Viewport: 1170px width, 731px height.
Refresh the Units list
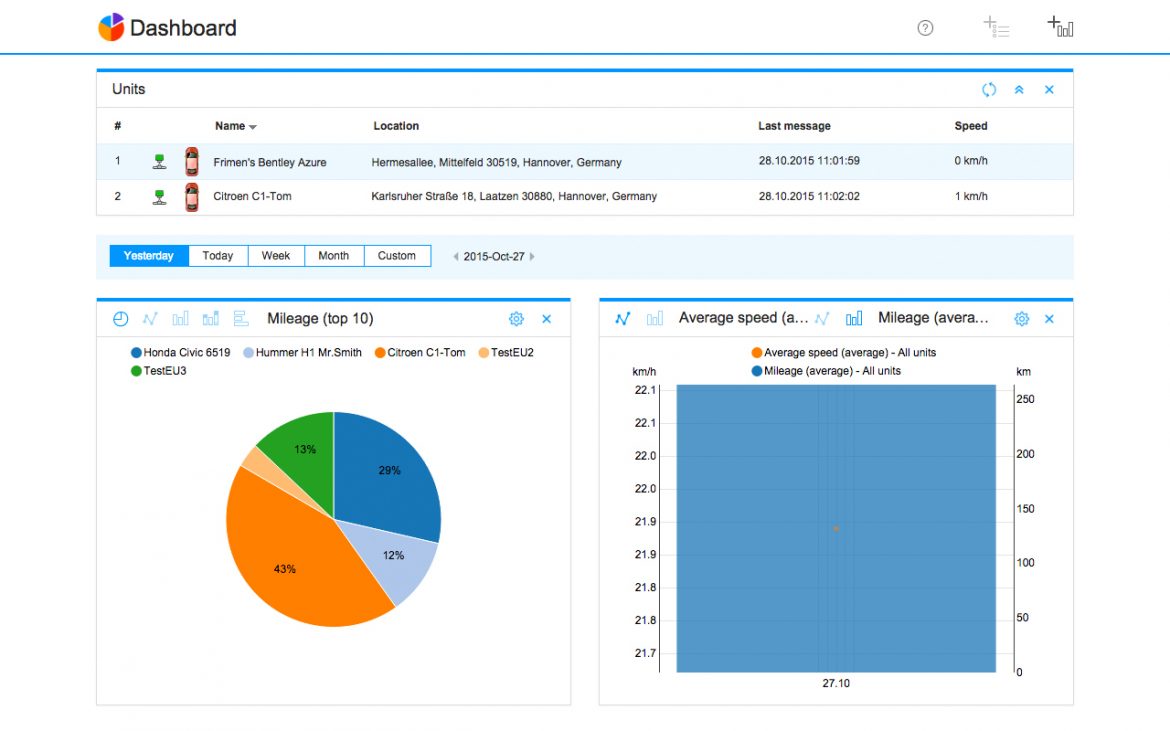tap(989, 89)
